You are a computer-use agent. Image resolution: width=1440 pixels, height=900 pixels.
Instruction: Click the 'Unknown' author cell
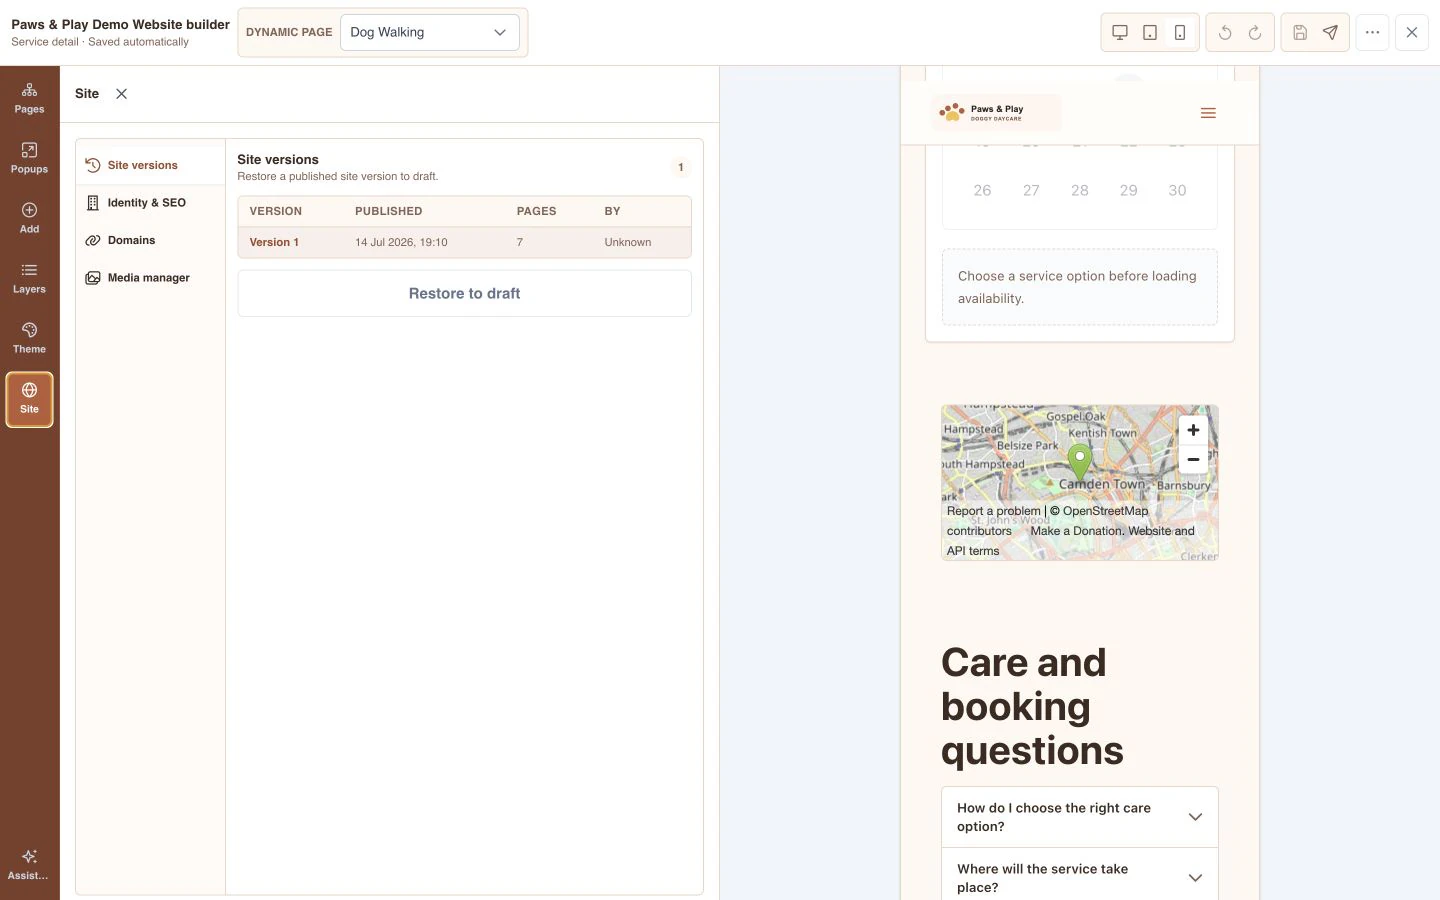[x=627, y=242]
